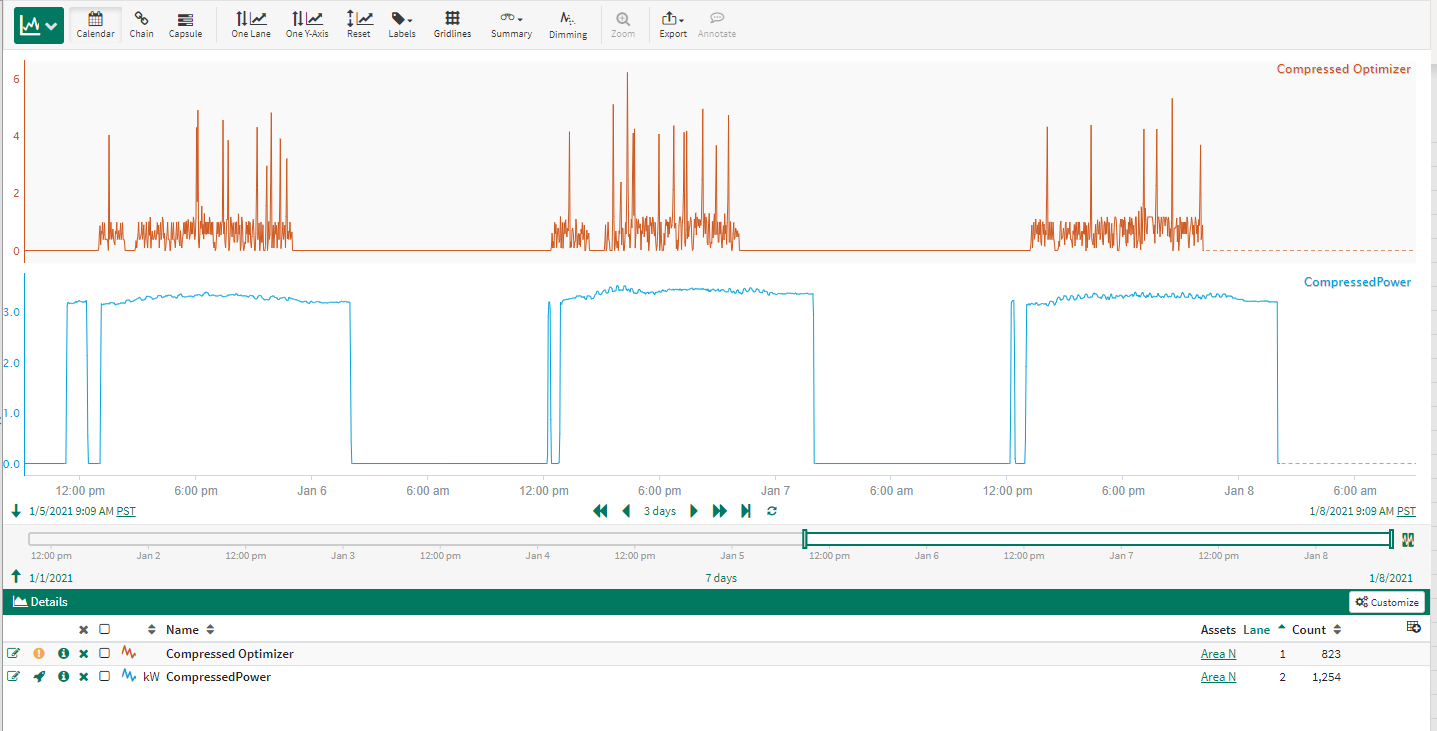This screenshot has height=731, width=1437.
Task: Switch to Capsule view in toolbar
Action: pyautogui.click(x=185, y=25)
